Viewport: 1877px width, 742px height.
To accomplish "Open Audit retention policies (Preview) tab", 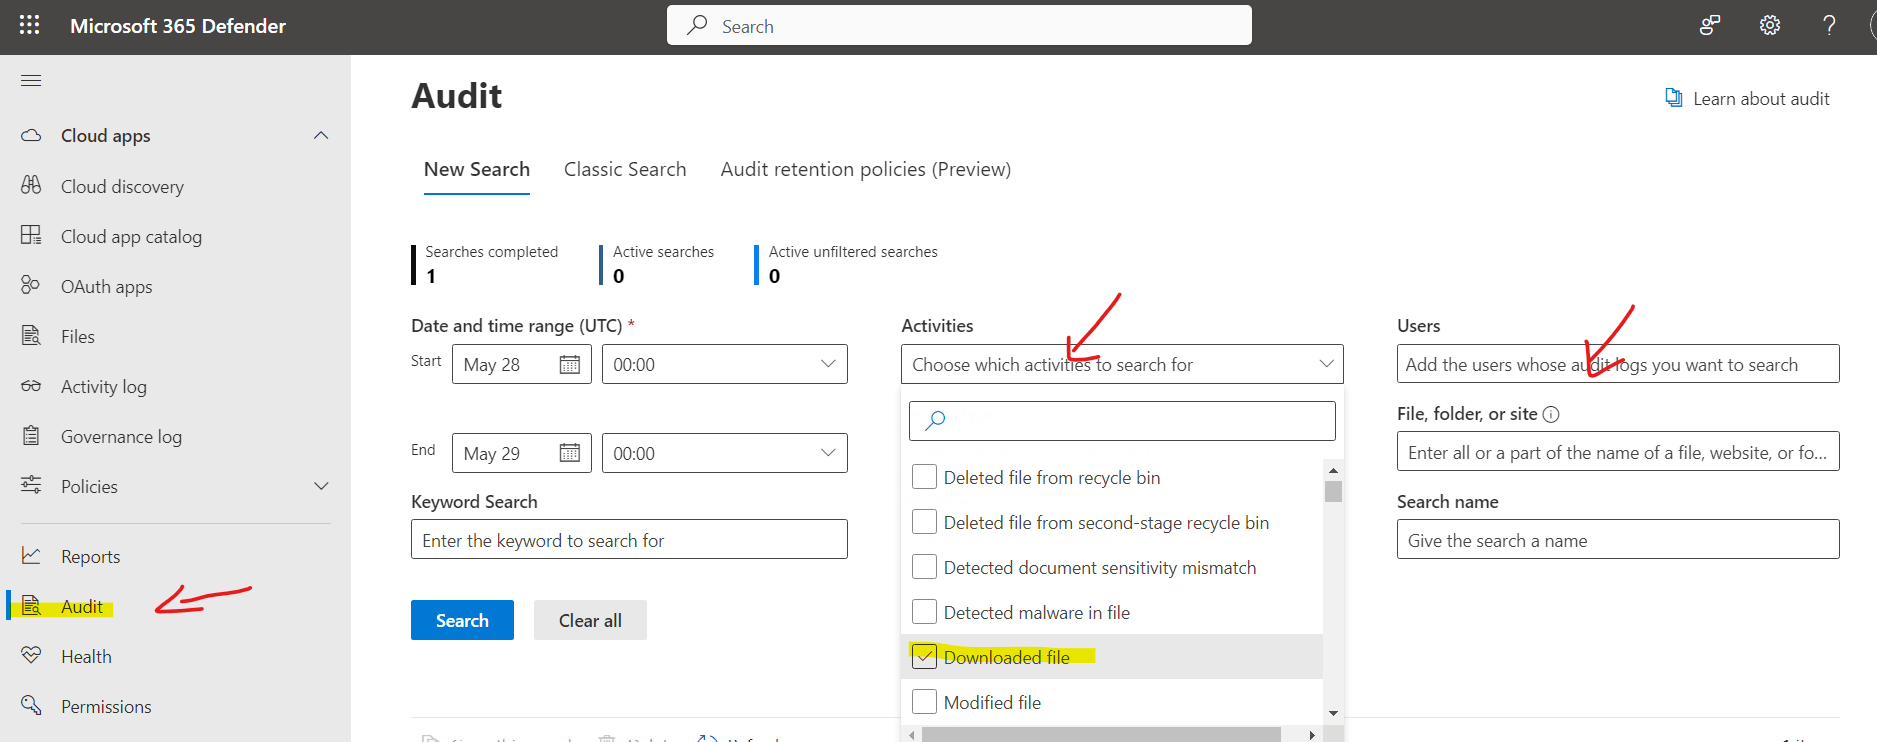I will [x=866, y=169].
